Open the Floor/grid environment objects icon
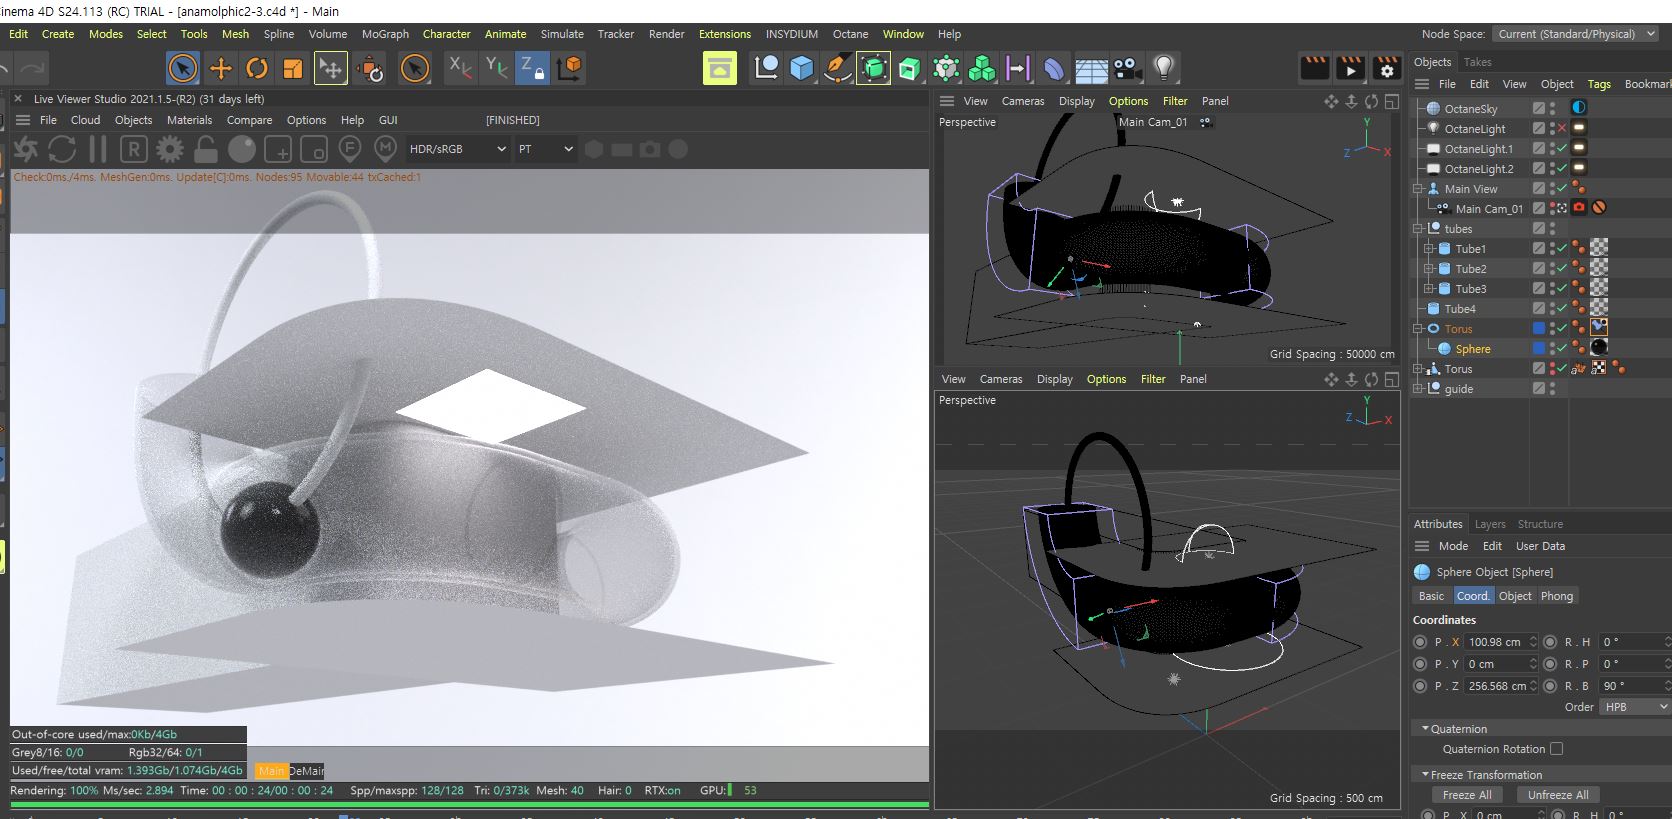This screenshot has width=1672, height=819. tap(1091, 68)
